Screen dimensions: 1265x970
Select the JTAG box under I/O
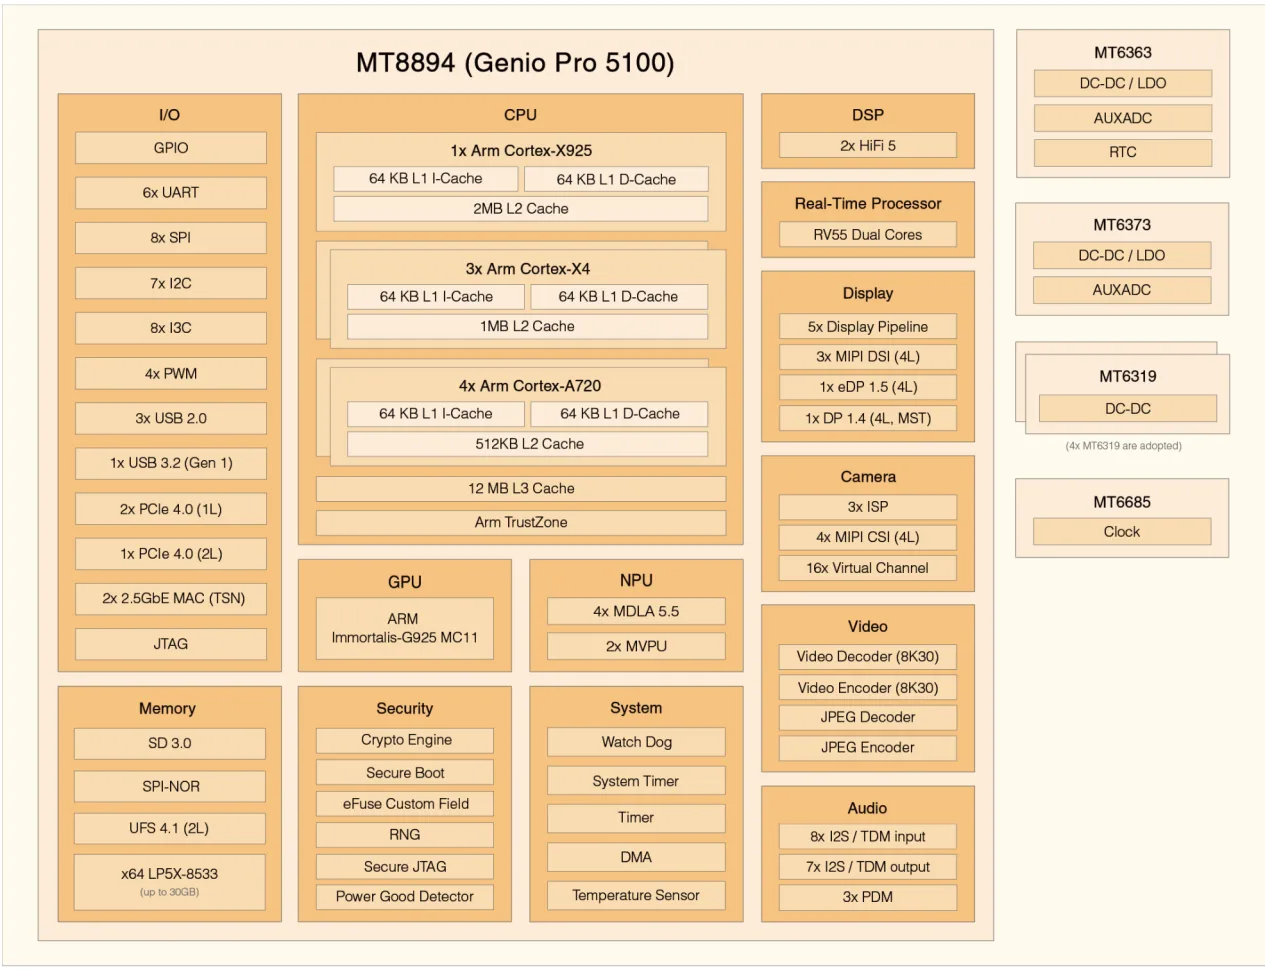pos(171,643)
